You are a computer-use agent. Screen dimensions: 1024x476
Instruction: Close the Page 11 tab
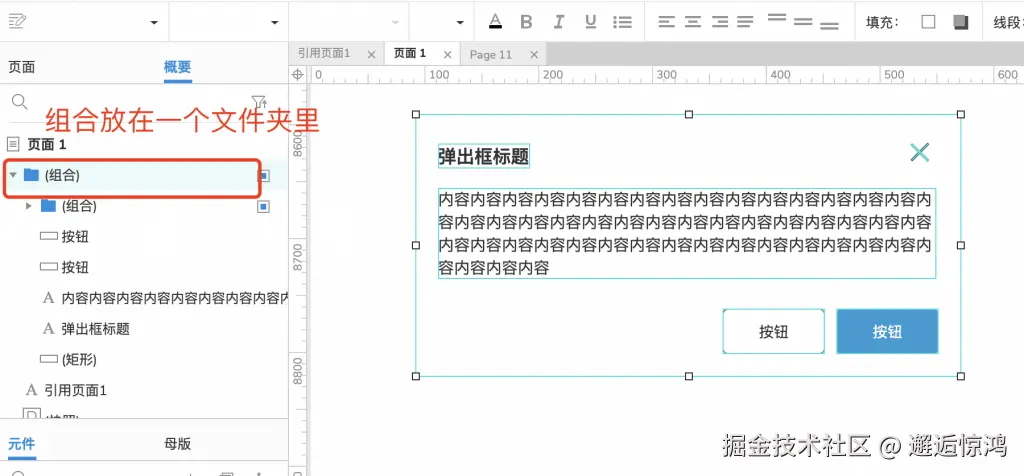click(534, 55)
